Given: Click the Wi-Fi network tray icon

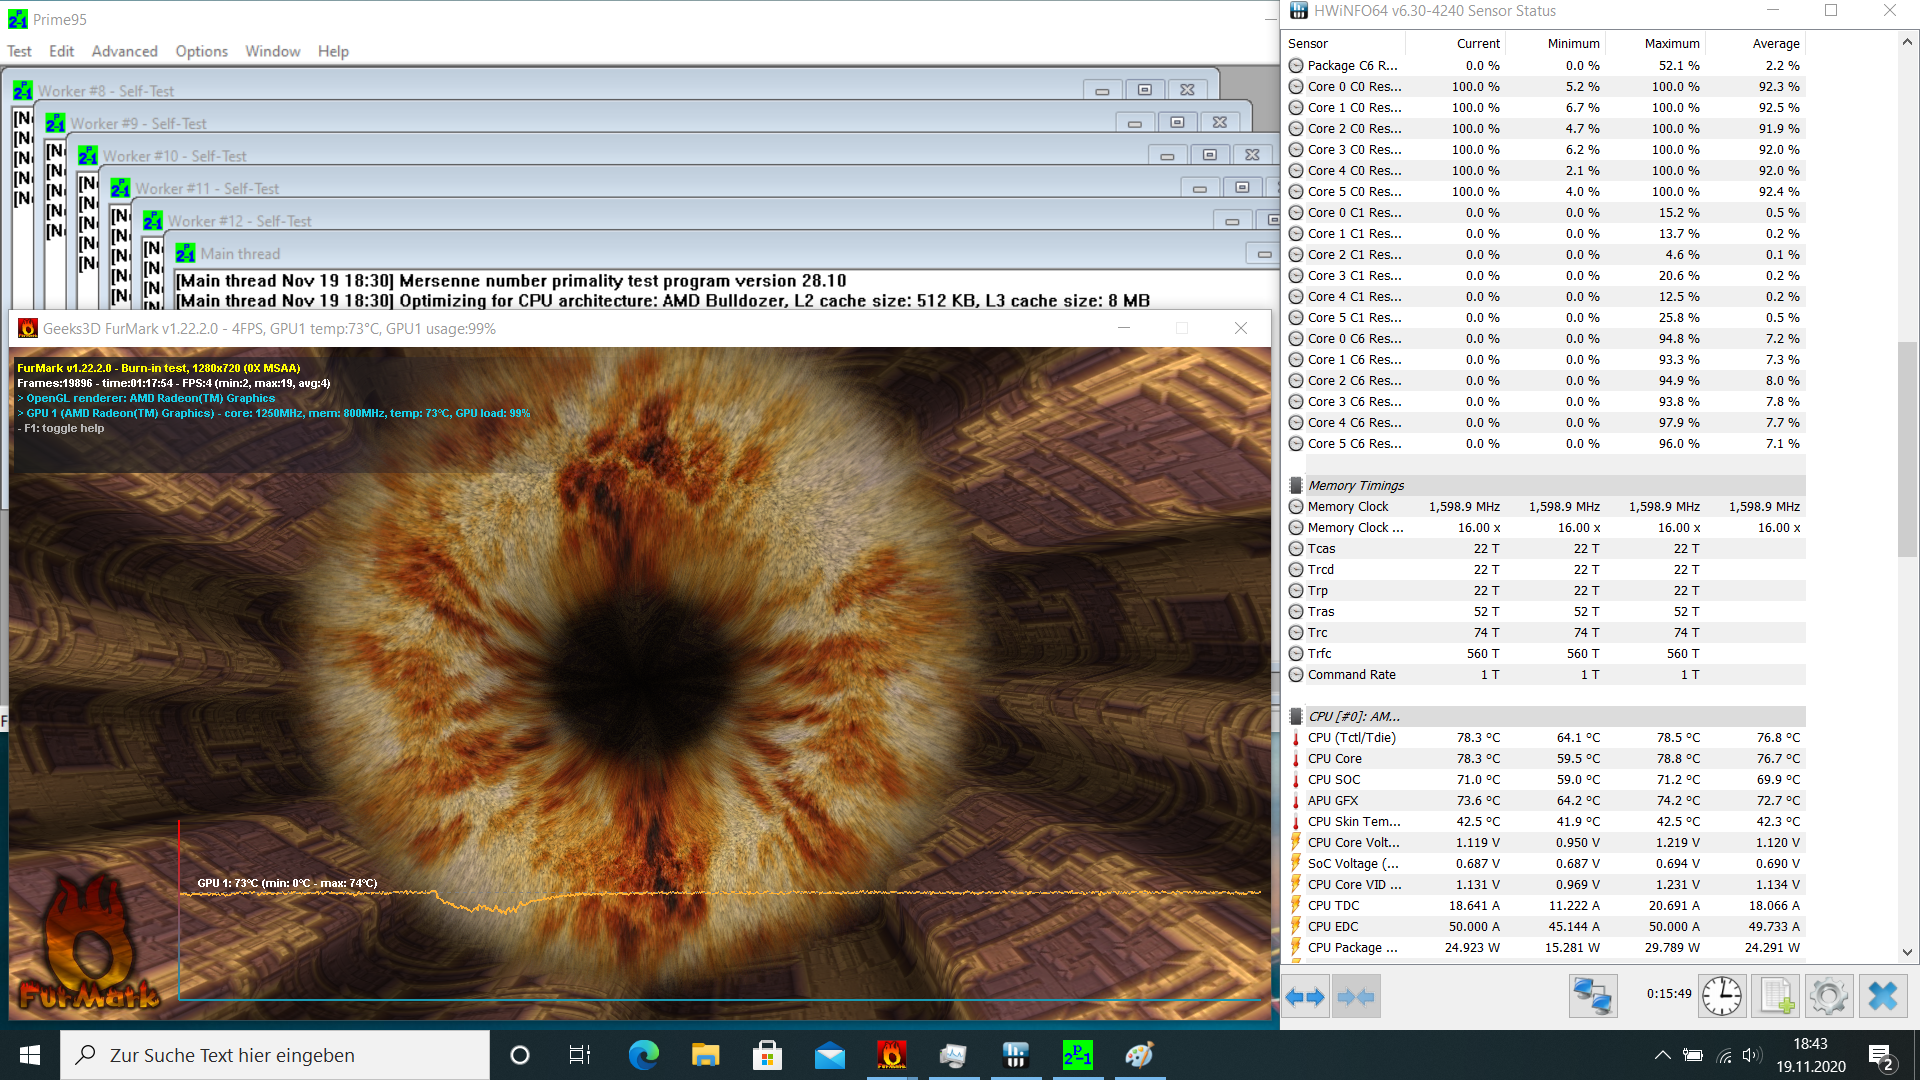Looking at the screenshot, I should [x=1723, y=1055].
